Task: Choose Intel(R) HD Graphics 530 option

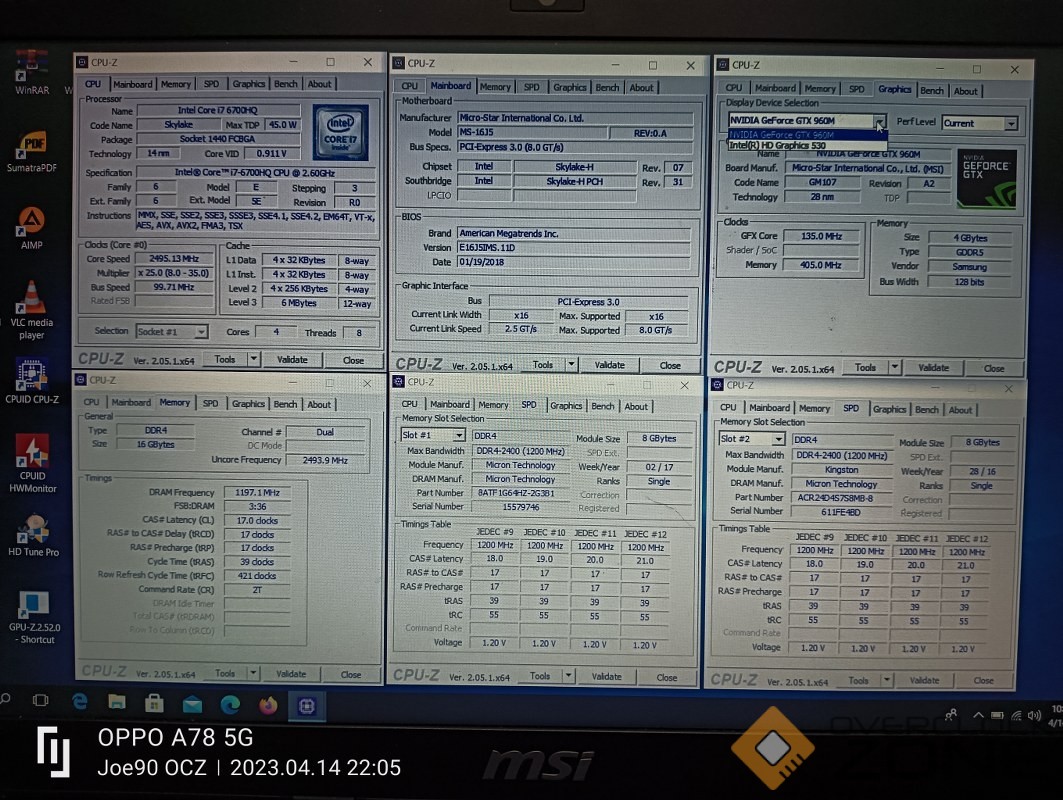Action: 807,145
